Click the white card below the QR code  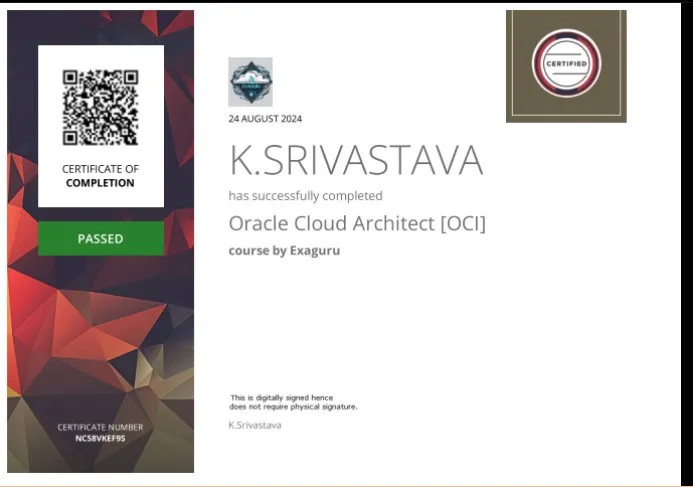click(x=100, y=198)
